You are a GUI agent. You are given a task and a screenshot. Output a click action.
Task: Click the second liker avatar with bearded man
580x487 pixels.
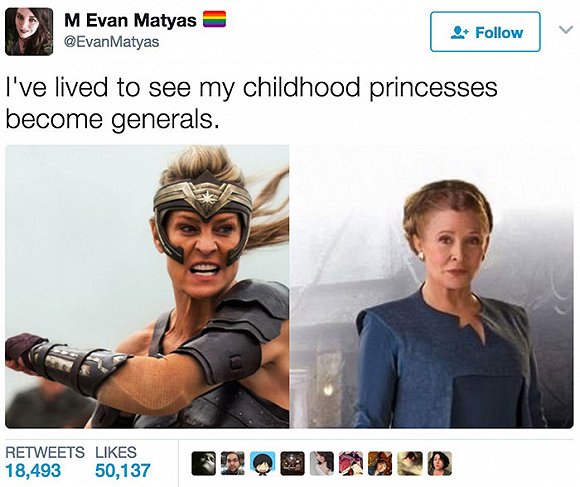(x=233, y=463)
